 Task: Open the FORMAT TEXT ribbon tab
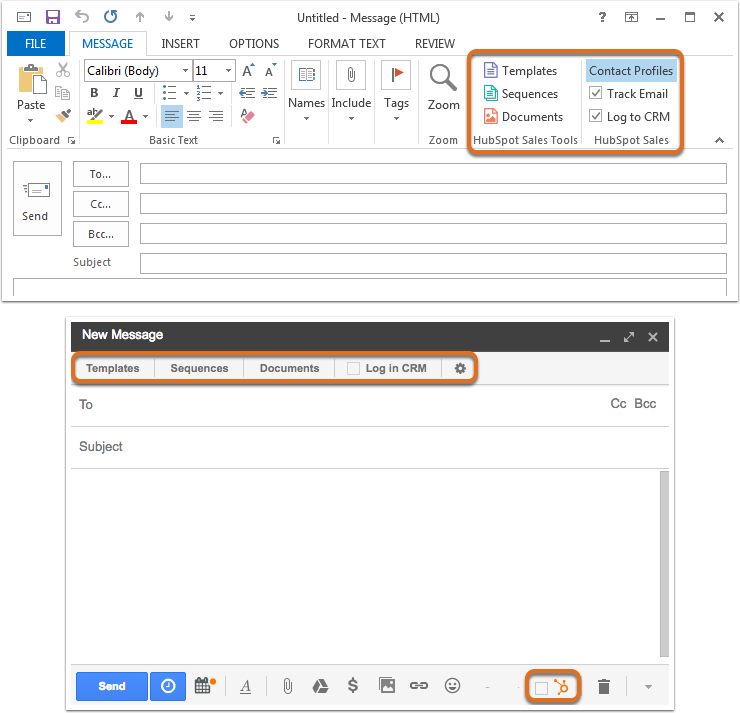346,44
